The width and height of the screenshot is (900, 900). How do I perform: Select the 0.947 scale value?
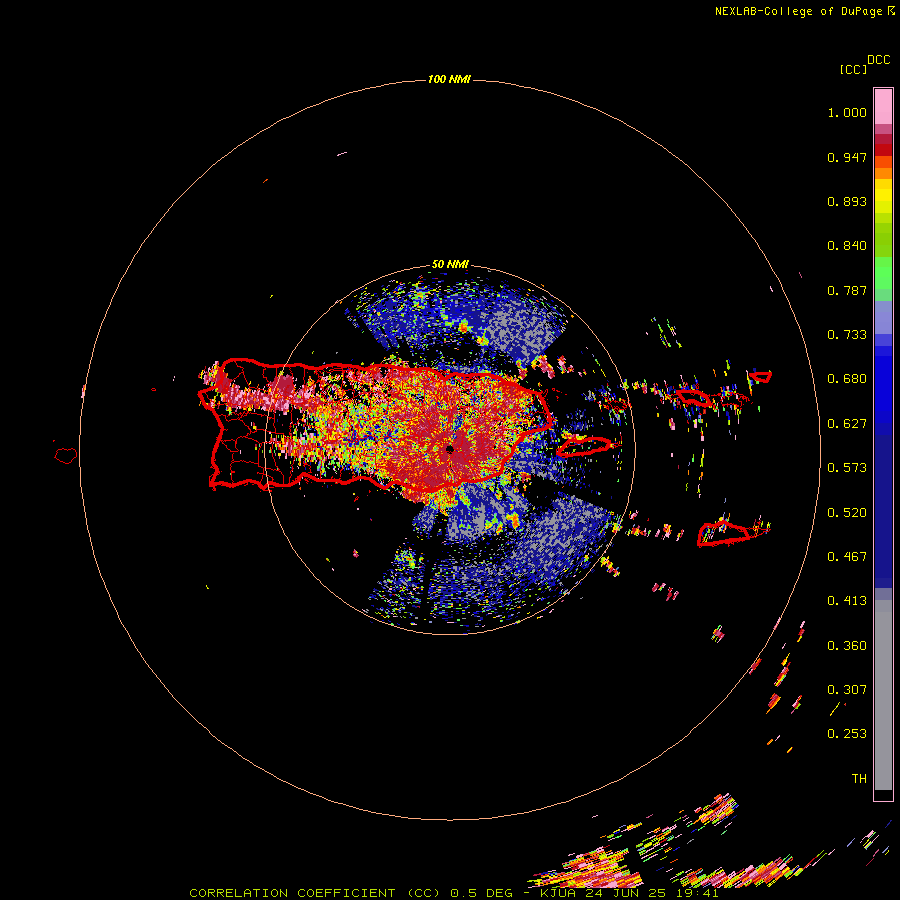click(847, 157)
